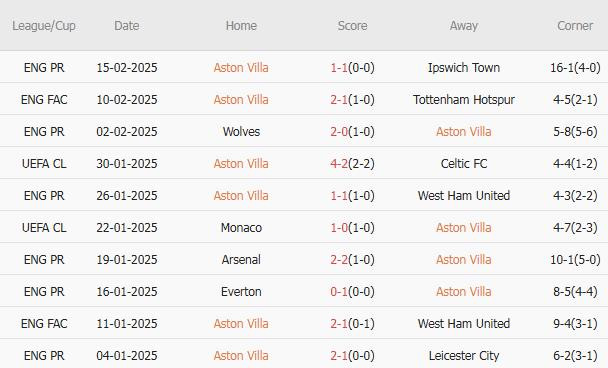Click the League/Cup column header
The width and height of the screenshot is (608, 368).
[x=44, y=26]
